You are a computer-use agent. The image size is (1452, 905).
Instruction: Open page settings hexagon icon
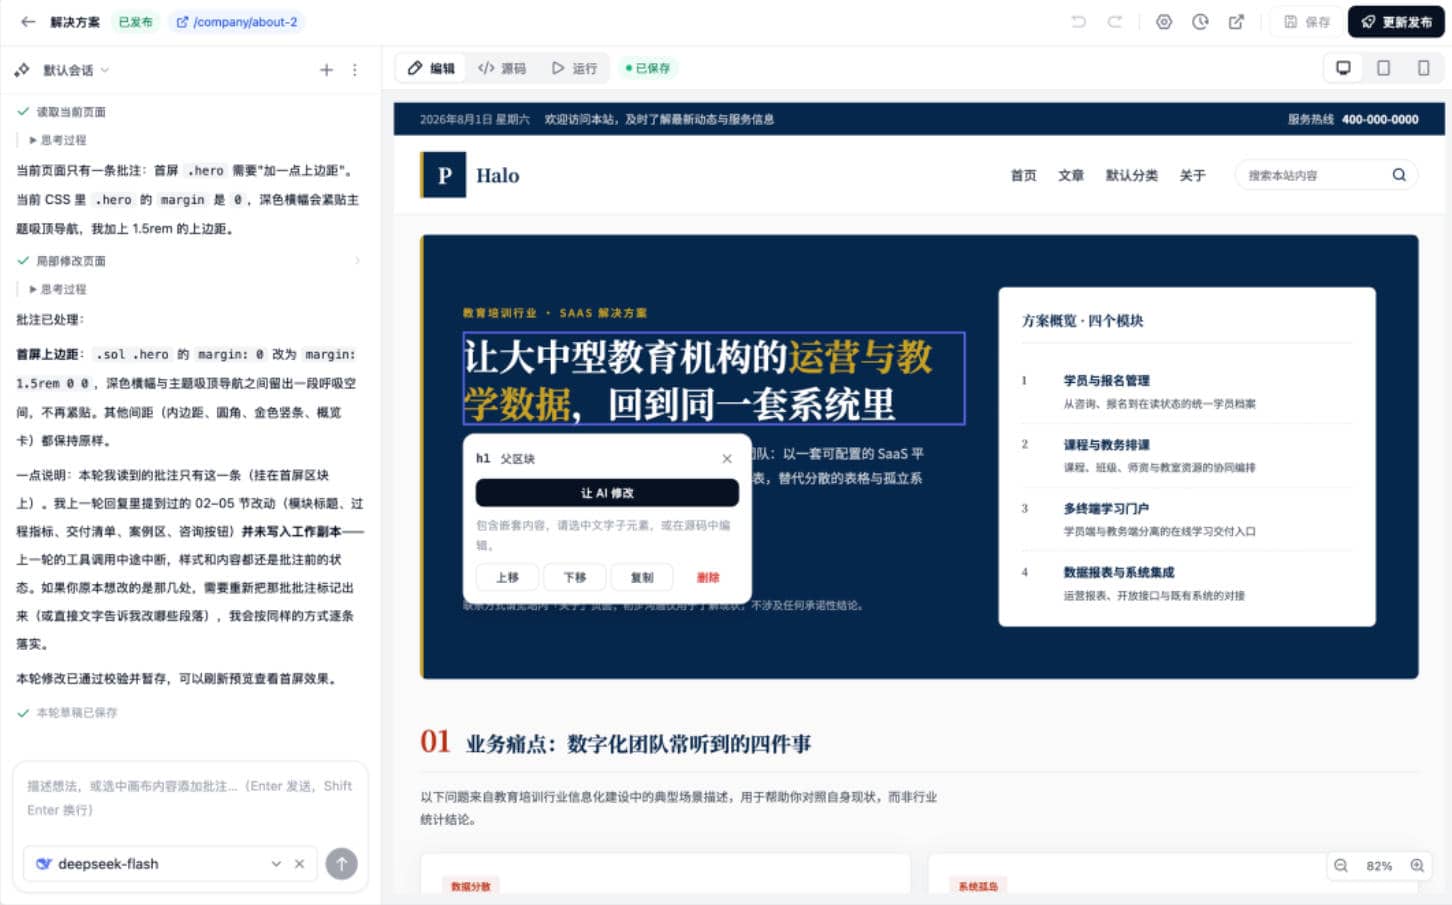pyautogui.click(x=1164, y=21)
